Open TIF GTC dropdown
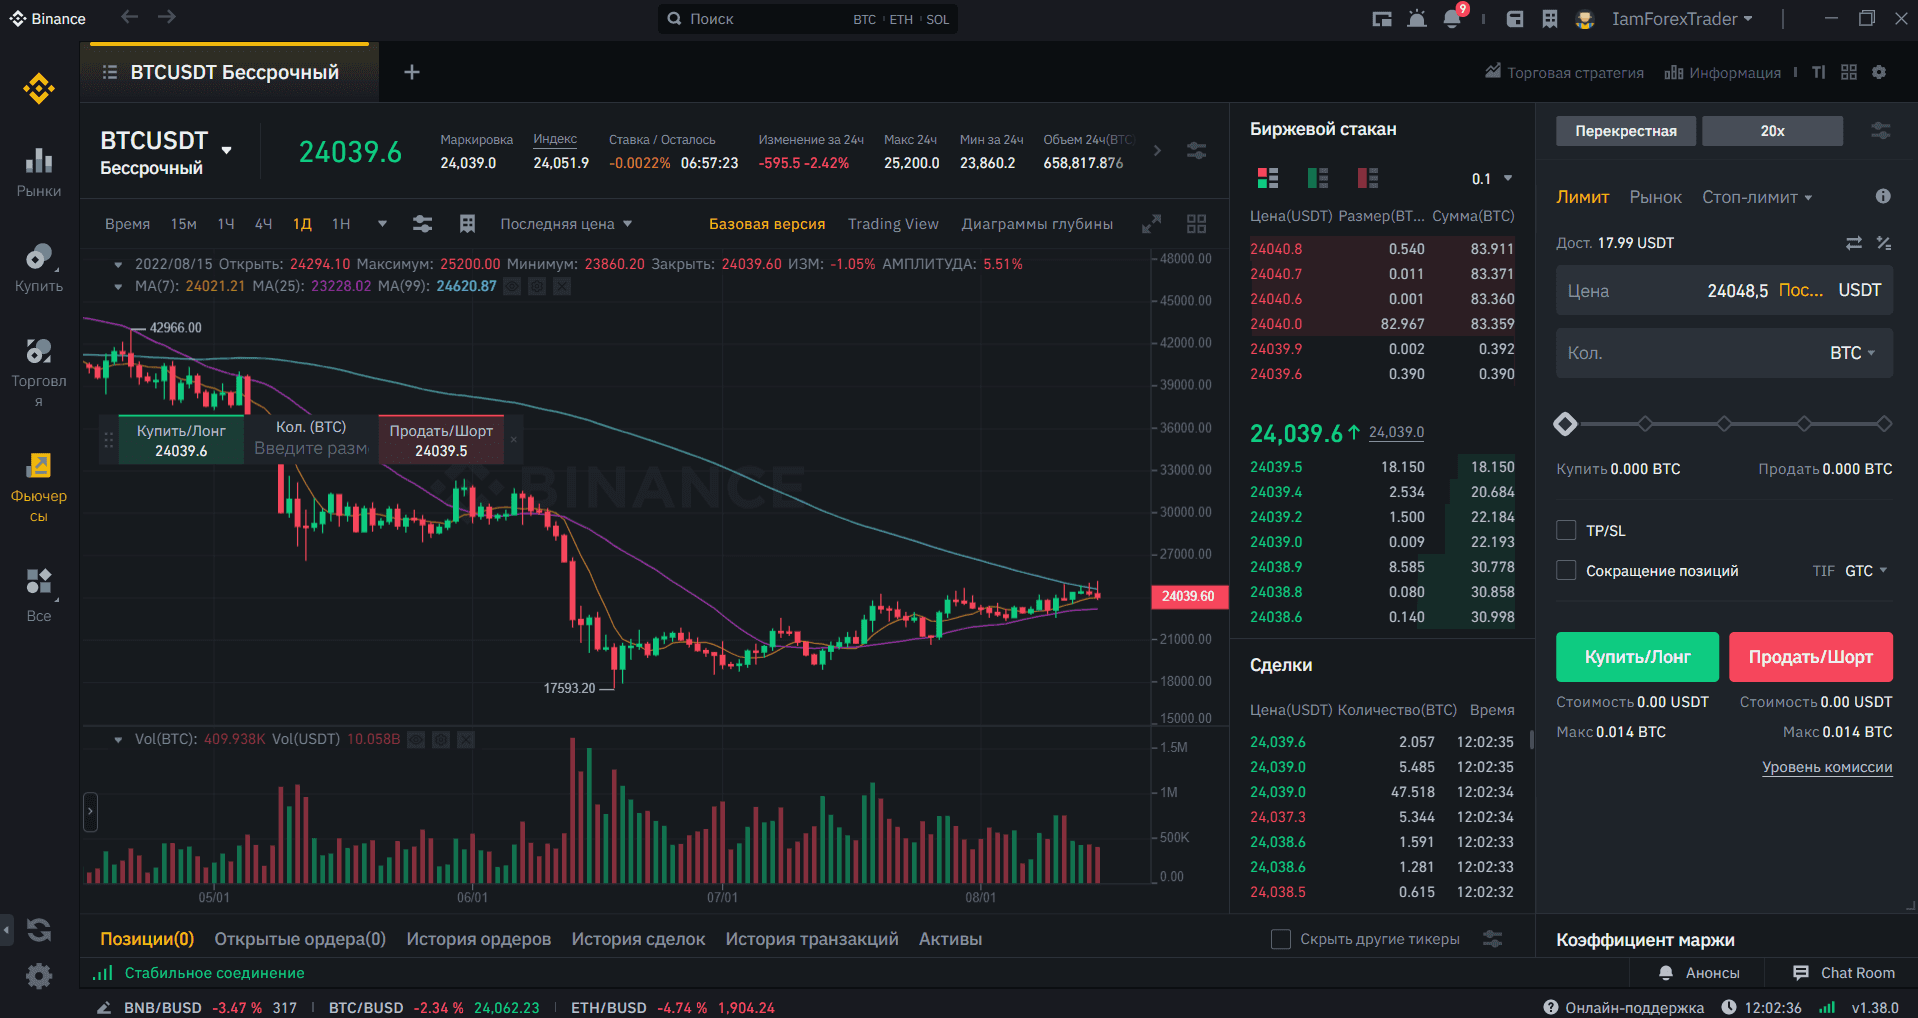 pyautogui.click(x=1865, y=571)
